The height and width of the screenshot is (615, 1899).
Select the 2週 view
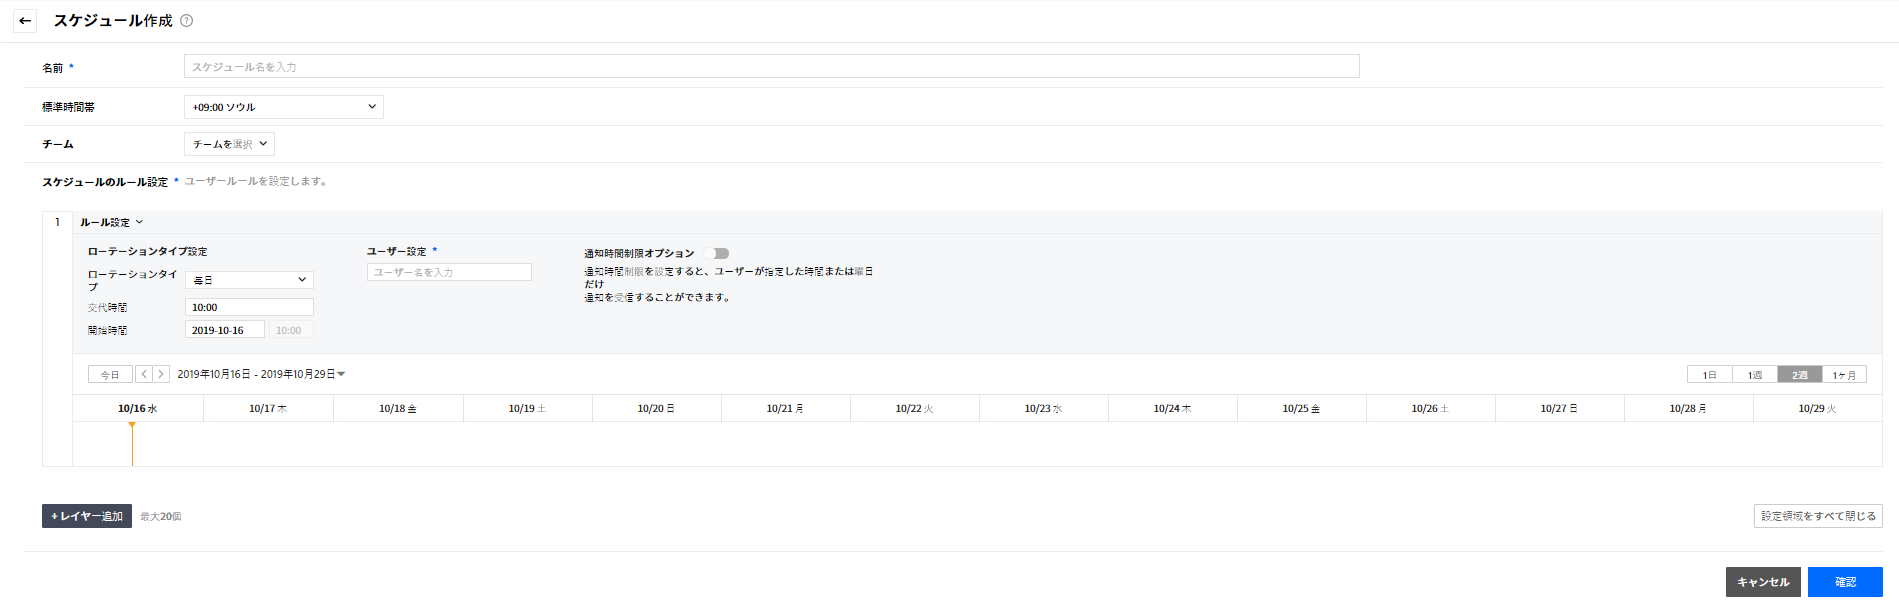(1799, 375)
